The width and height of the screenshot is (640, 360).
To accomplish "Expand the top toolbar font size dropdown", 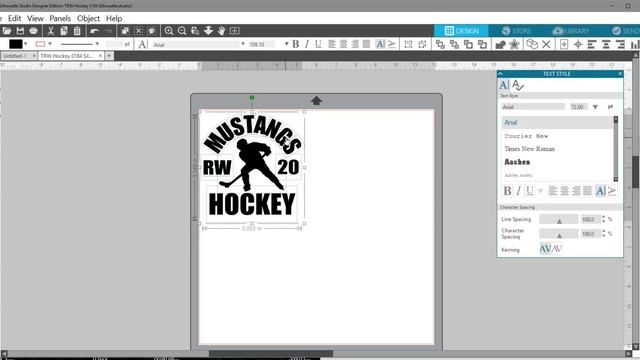I will (287, 44).
